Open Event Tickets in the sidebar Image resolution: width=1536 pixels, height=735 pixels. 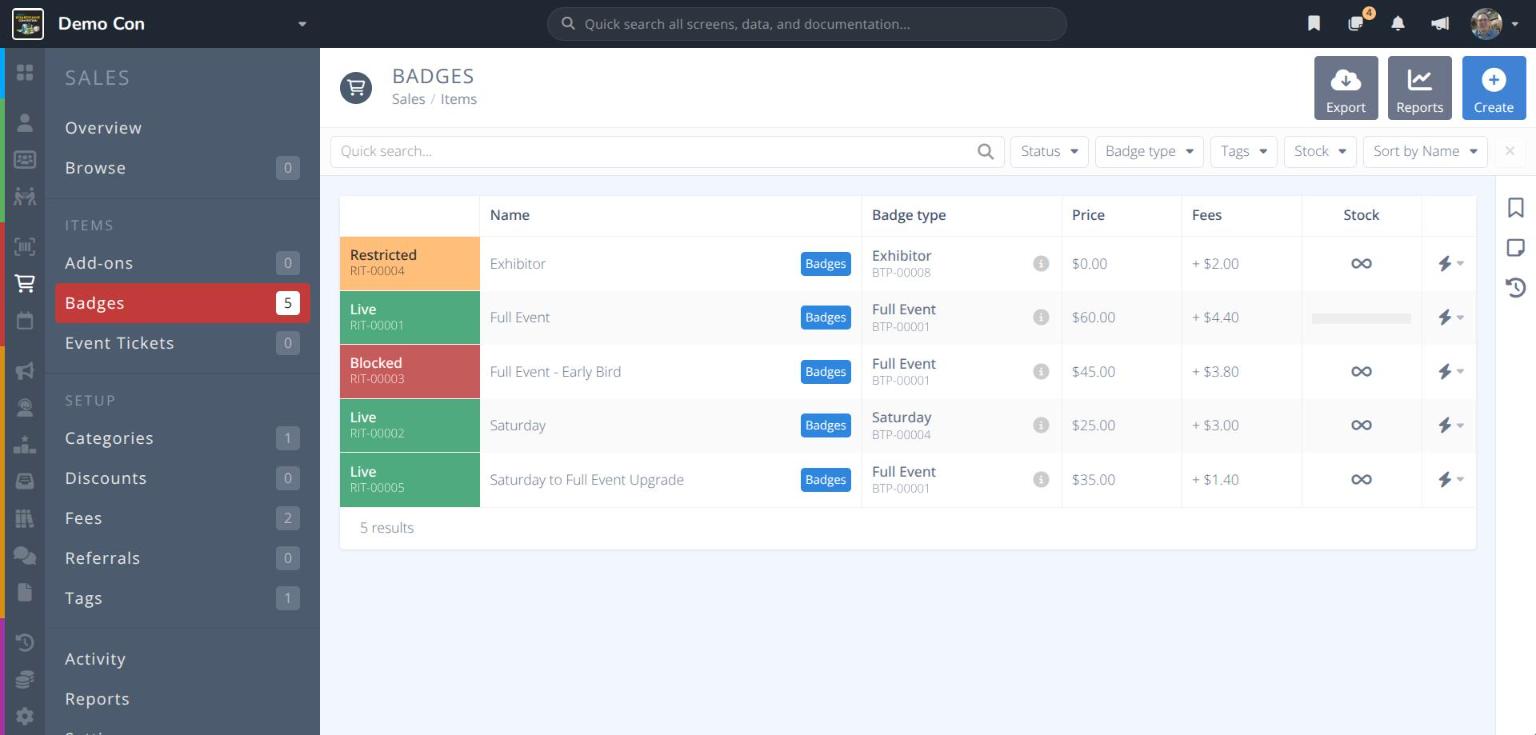click(x=182, y=343)
